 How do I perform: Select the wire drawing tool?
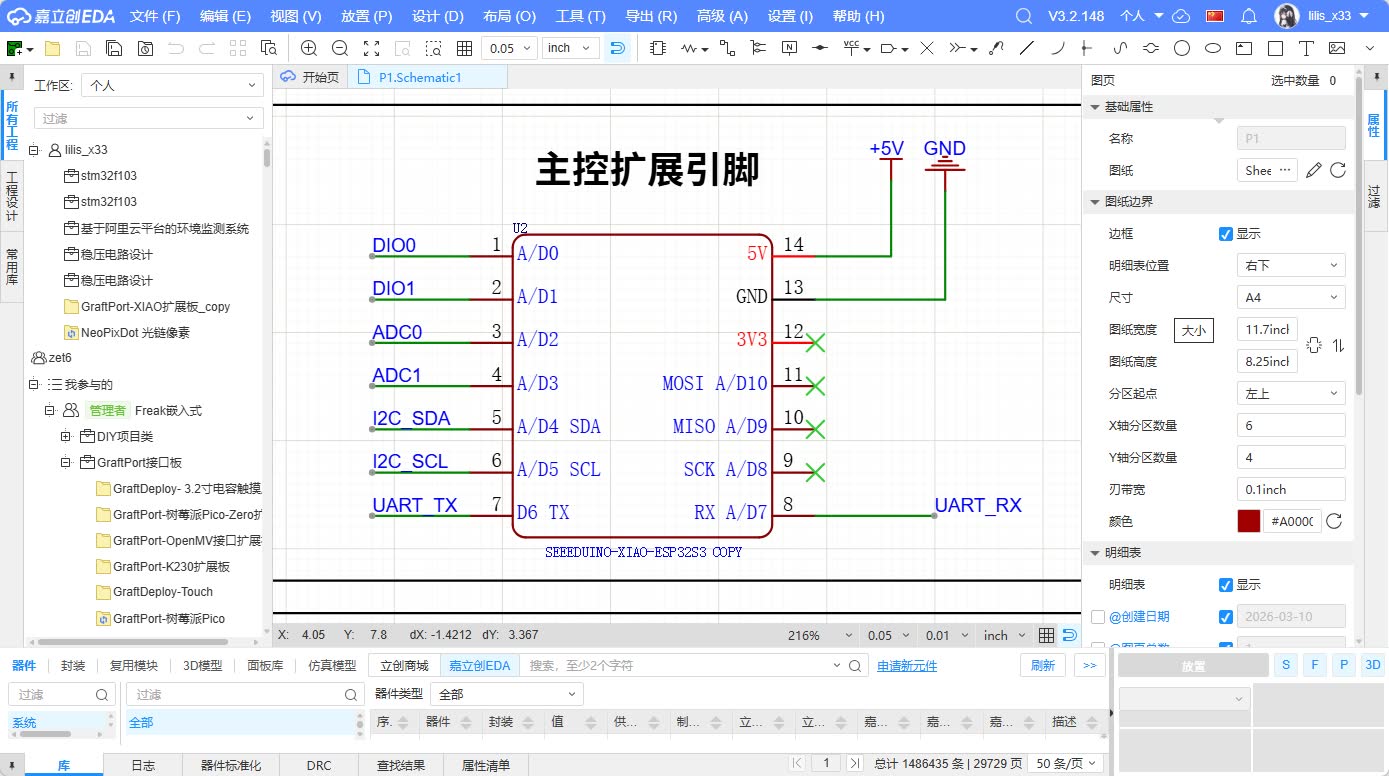click(x=728, y=48)
